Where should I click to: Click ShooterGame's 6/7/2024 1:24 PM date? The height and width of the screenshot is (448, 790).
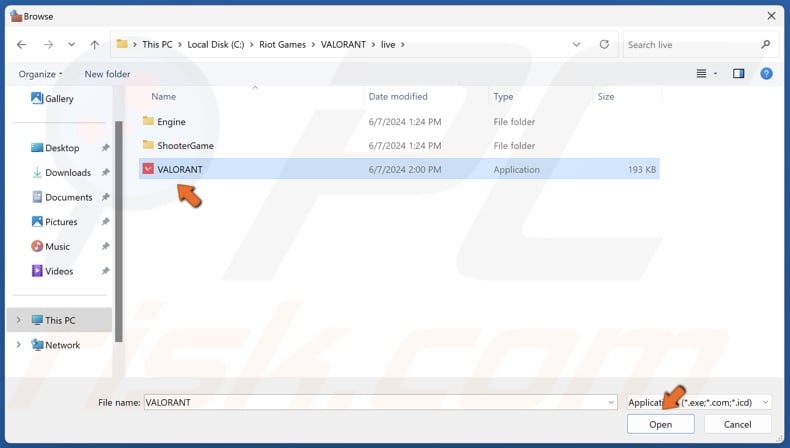(405, 146)
